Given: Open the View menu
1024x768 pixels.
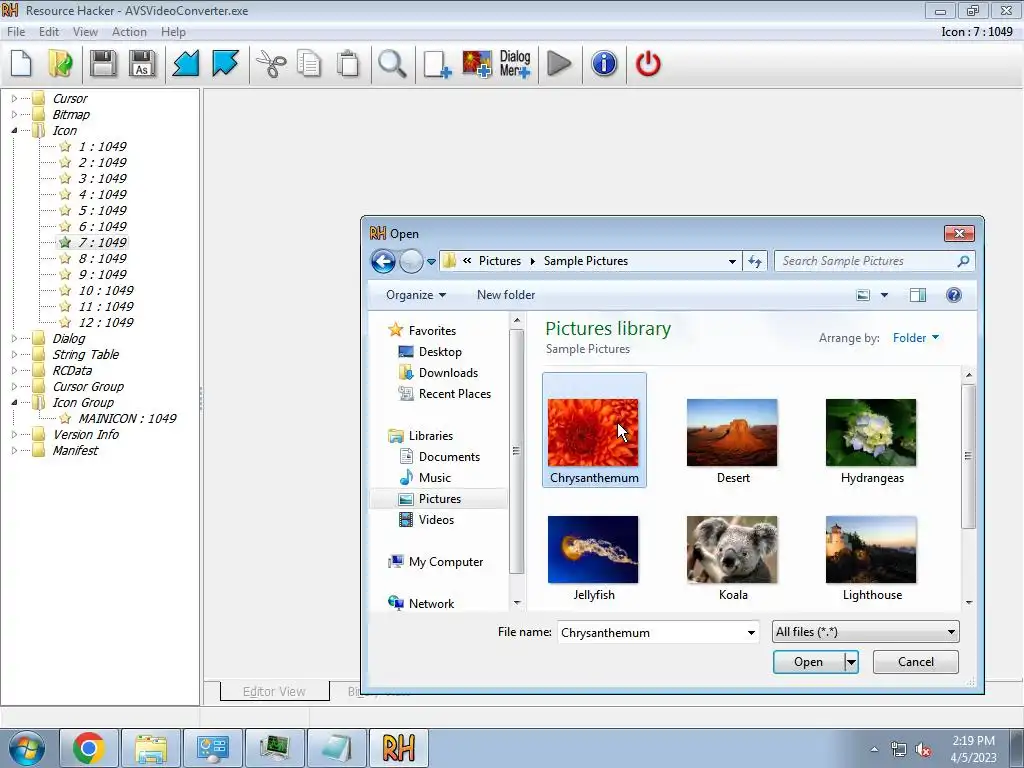Looking at the screenshot, I should (85, 32).
